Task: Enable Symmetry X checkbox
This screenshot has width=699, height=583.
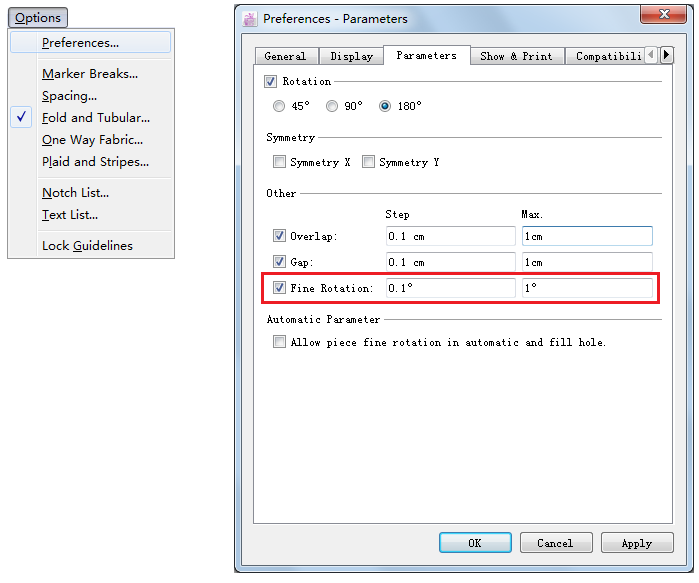Action: tap(279, 162)
